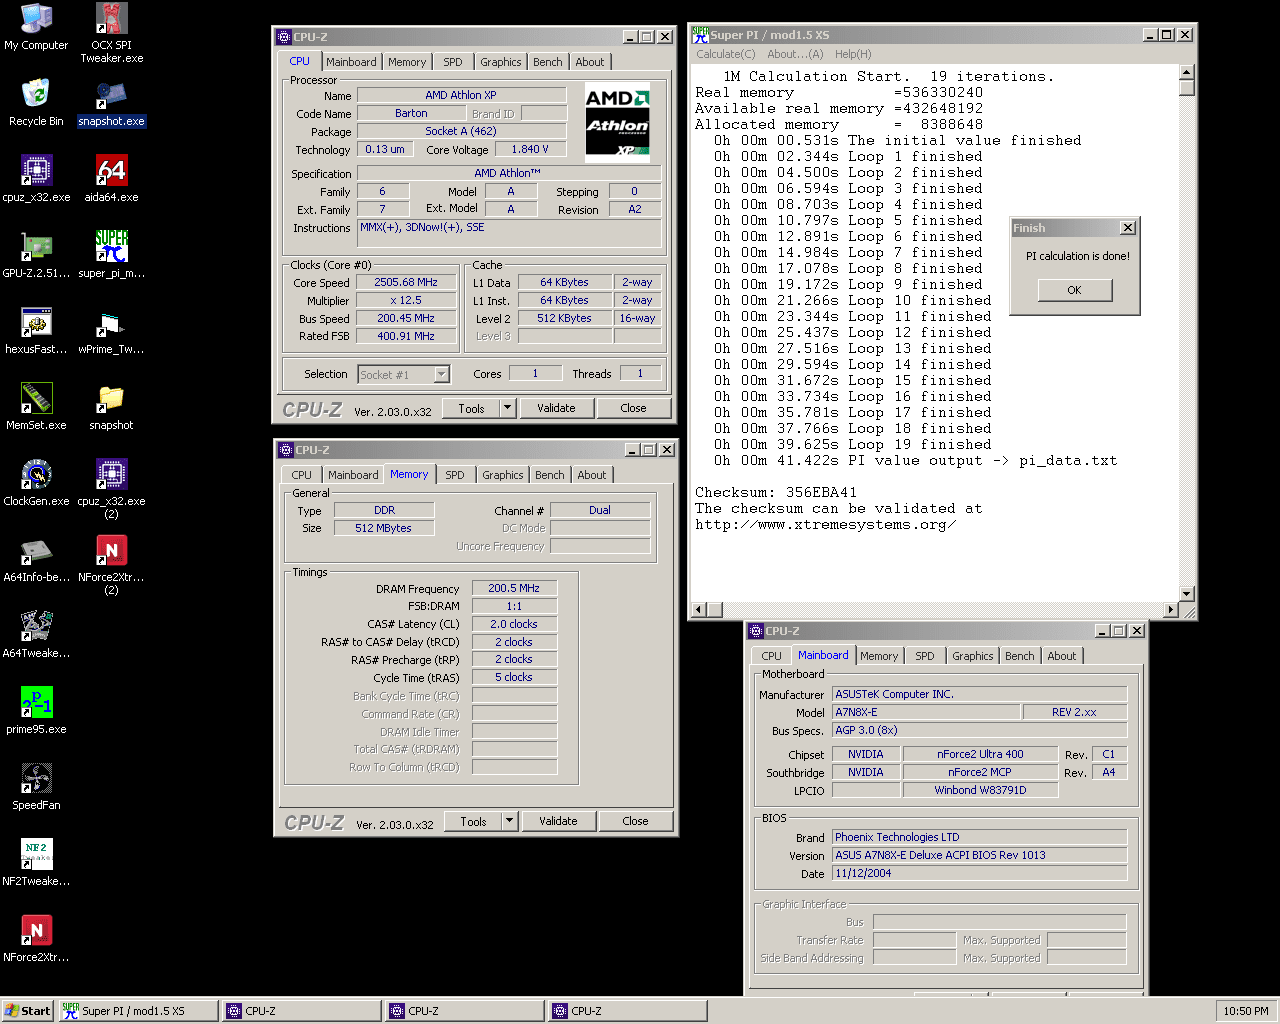The image size is (1280, 1024).
Task: Open hexusFast desktop icon
Action: [x=36, y=331]
